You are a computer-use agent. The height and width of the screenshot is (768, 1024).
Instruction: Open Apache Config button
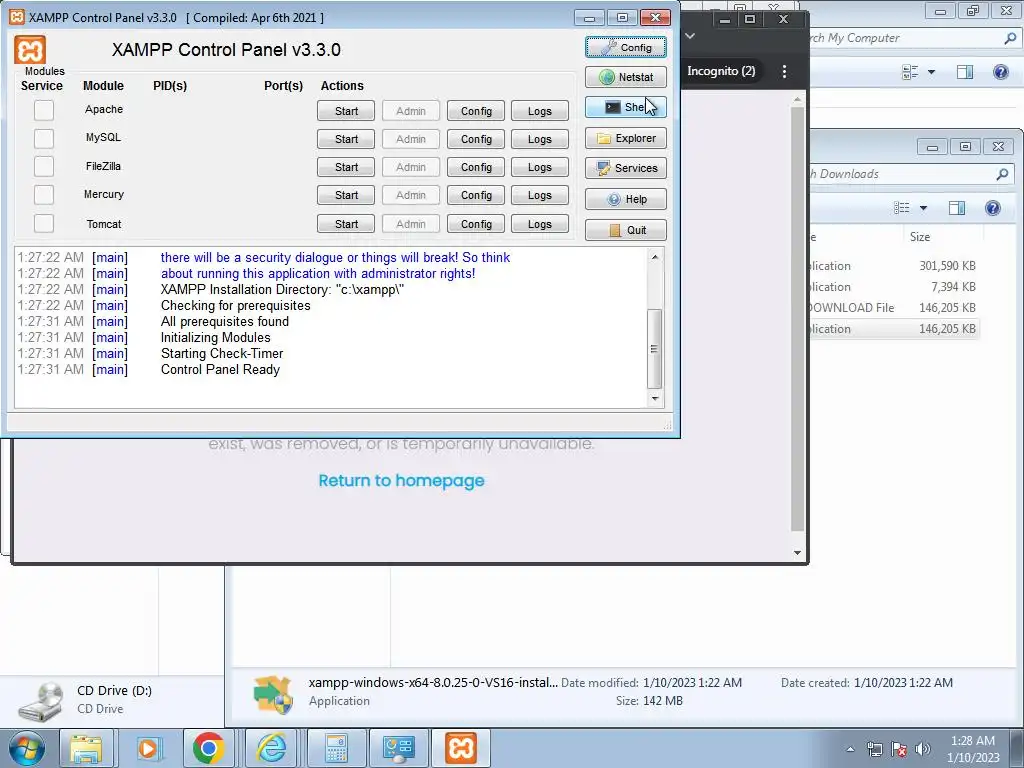click(x=476, y=111)
